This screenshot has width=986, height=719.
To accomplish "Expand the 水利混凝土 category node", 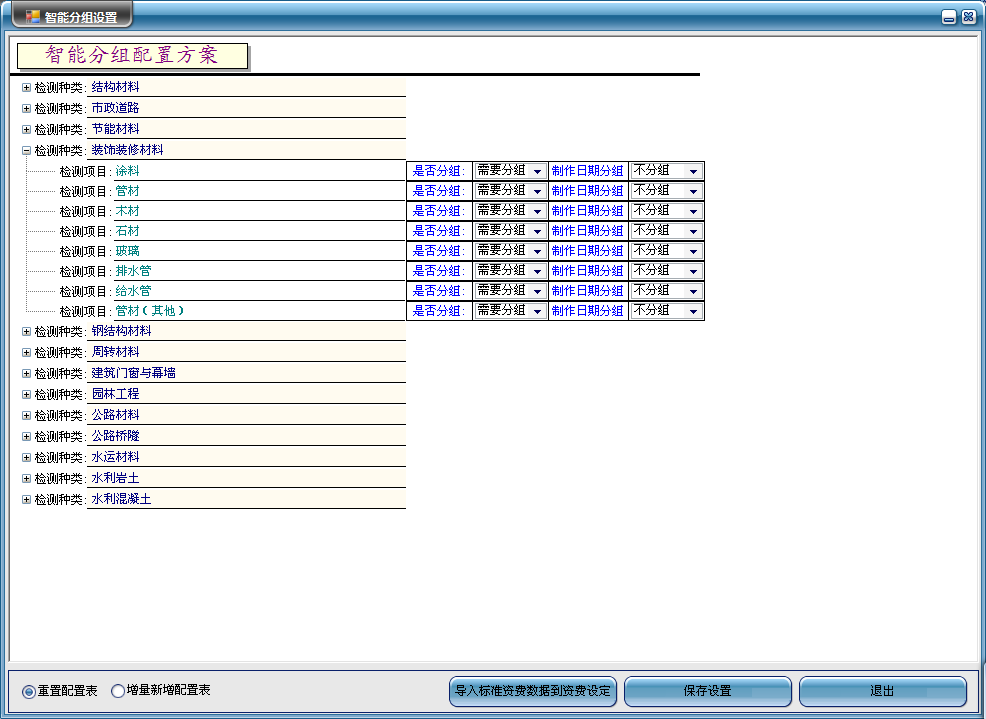I will [27, 499].
